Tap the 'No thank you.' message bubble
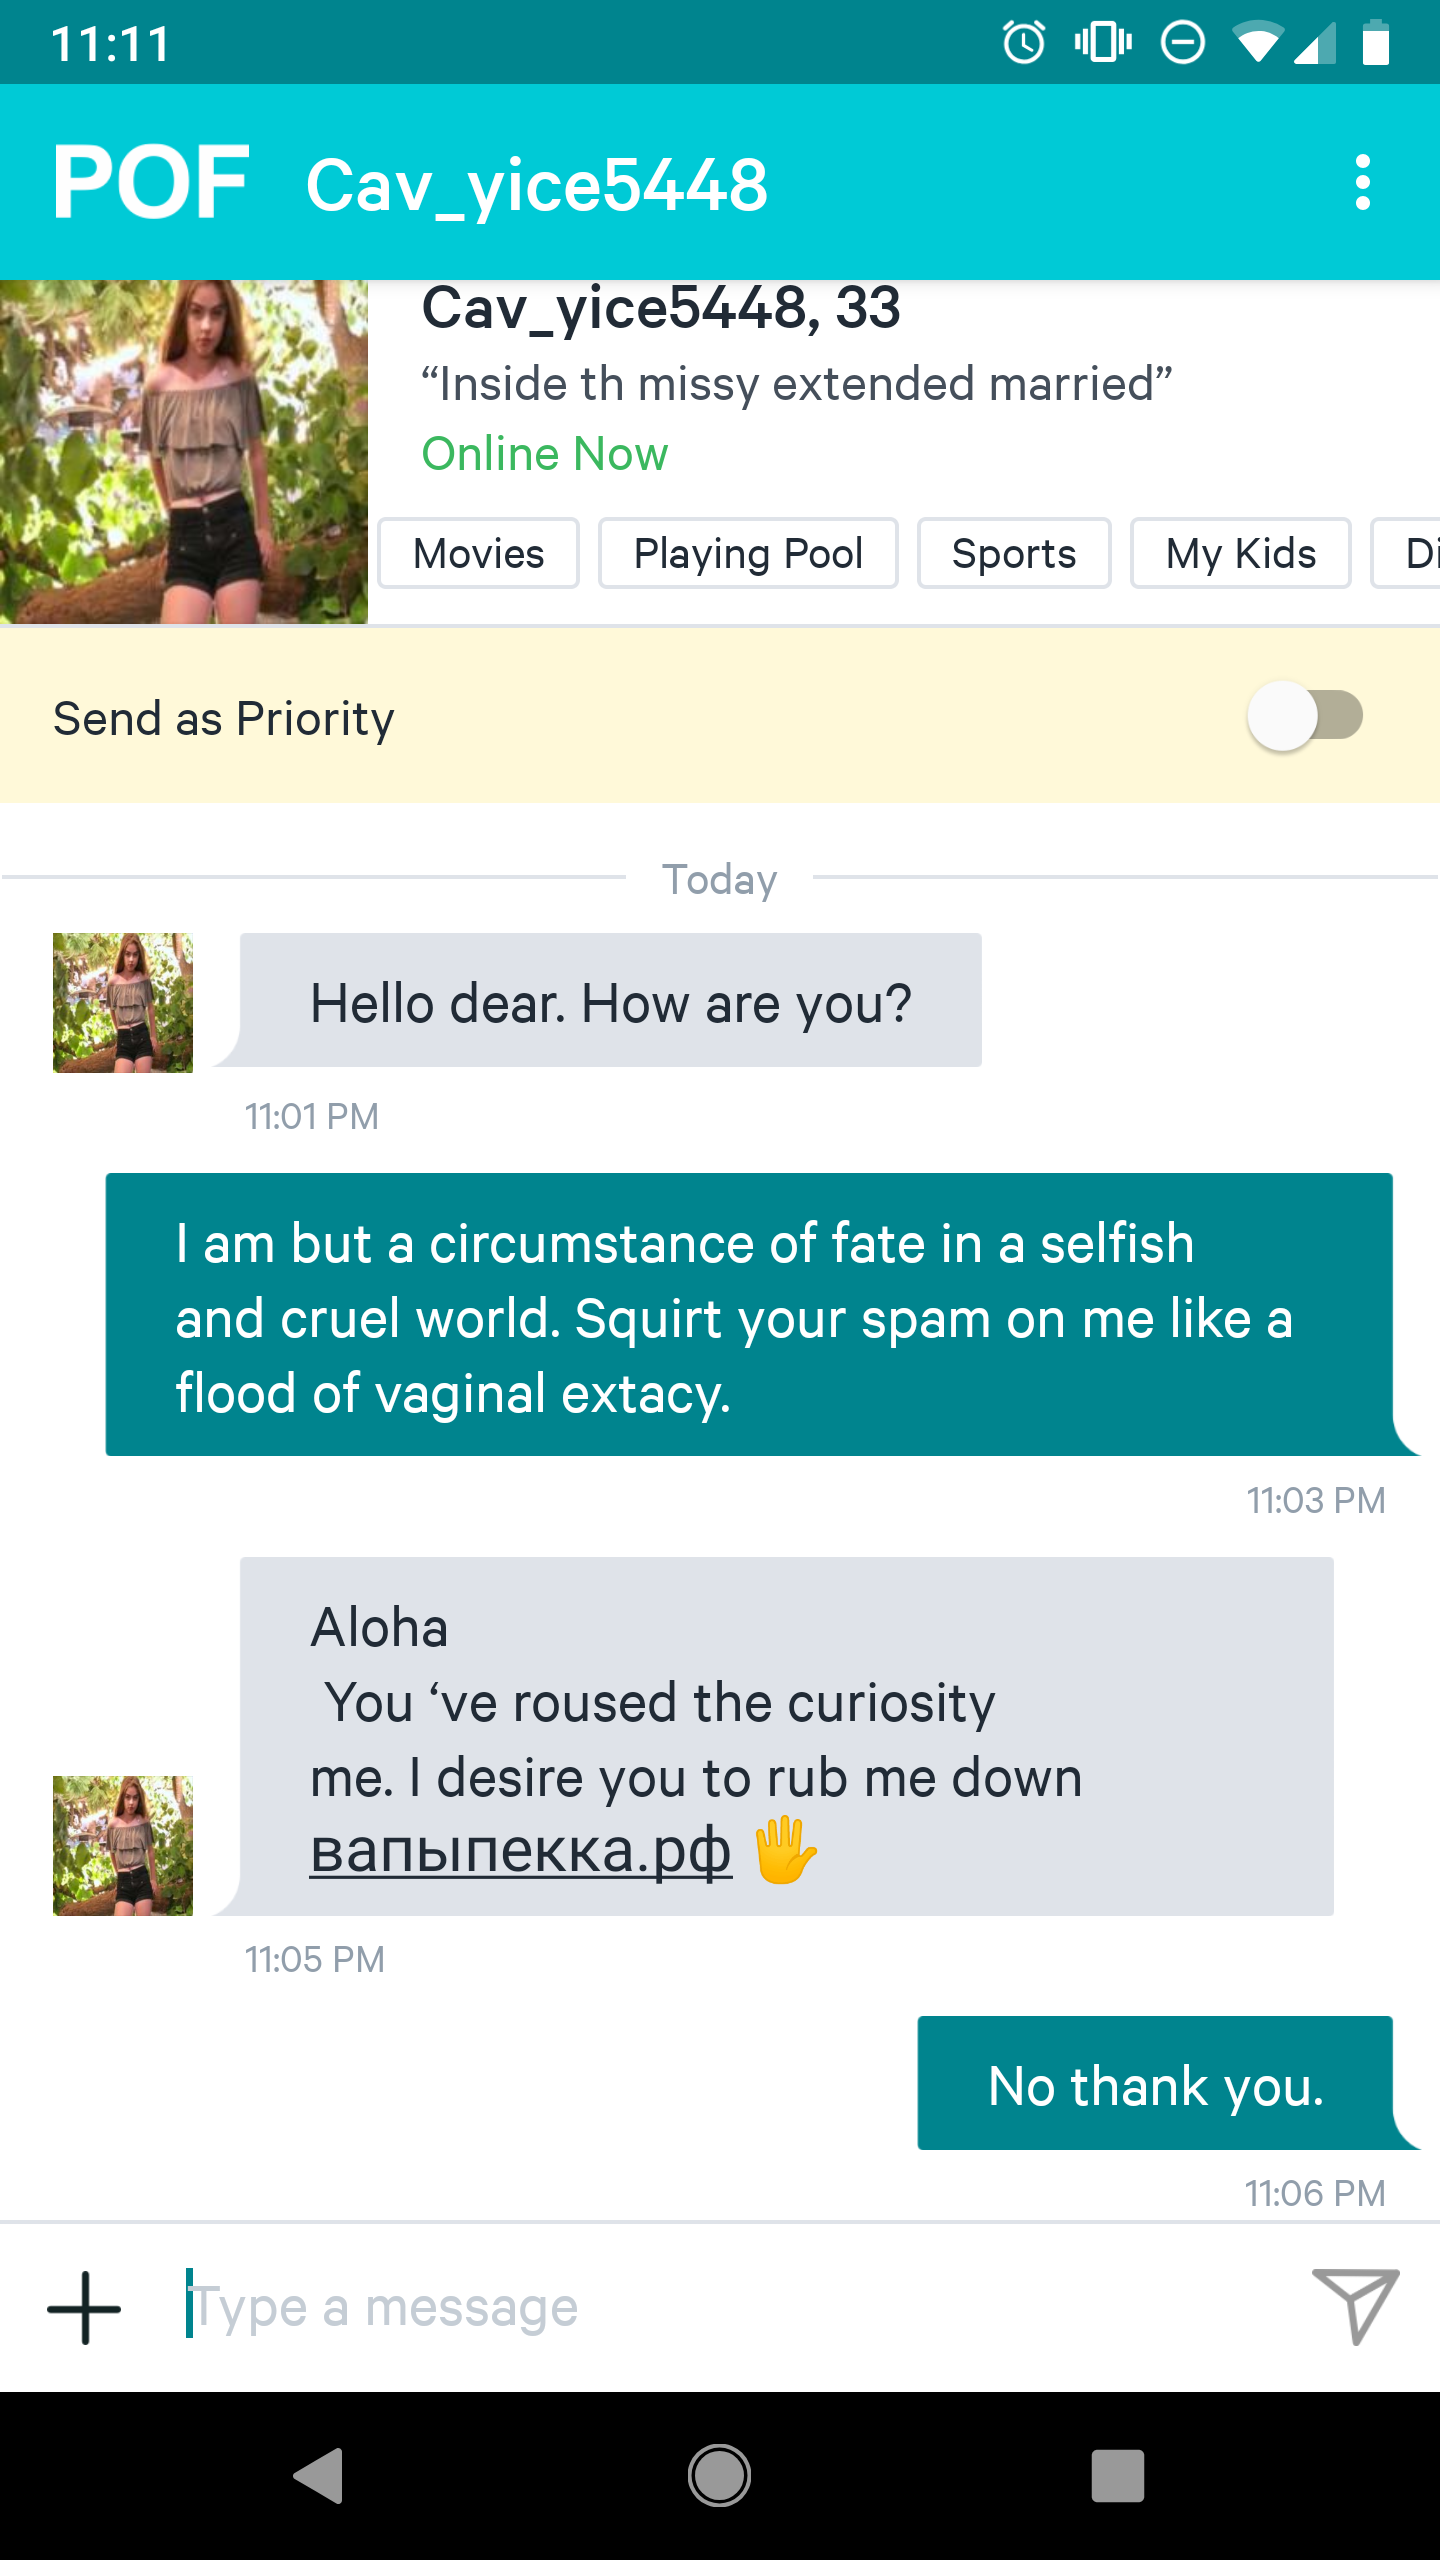Viewport: 1440px width, 2560px height. click(1156, 2084)
